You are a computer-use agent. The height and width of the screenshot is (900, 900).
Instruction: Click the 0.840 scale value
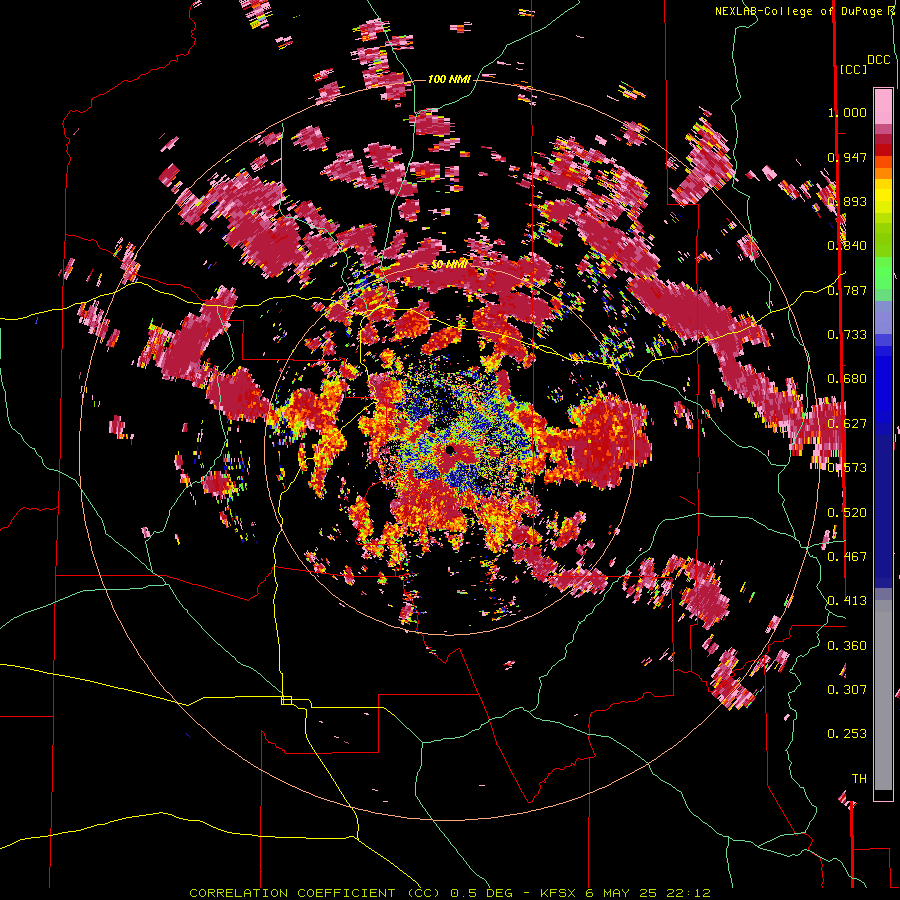(847, 246)
